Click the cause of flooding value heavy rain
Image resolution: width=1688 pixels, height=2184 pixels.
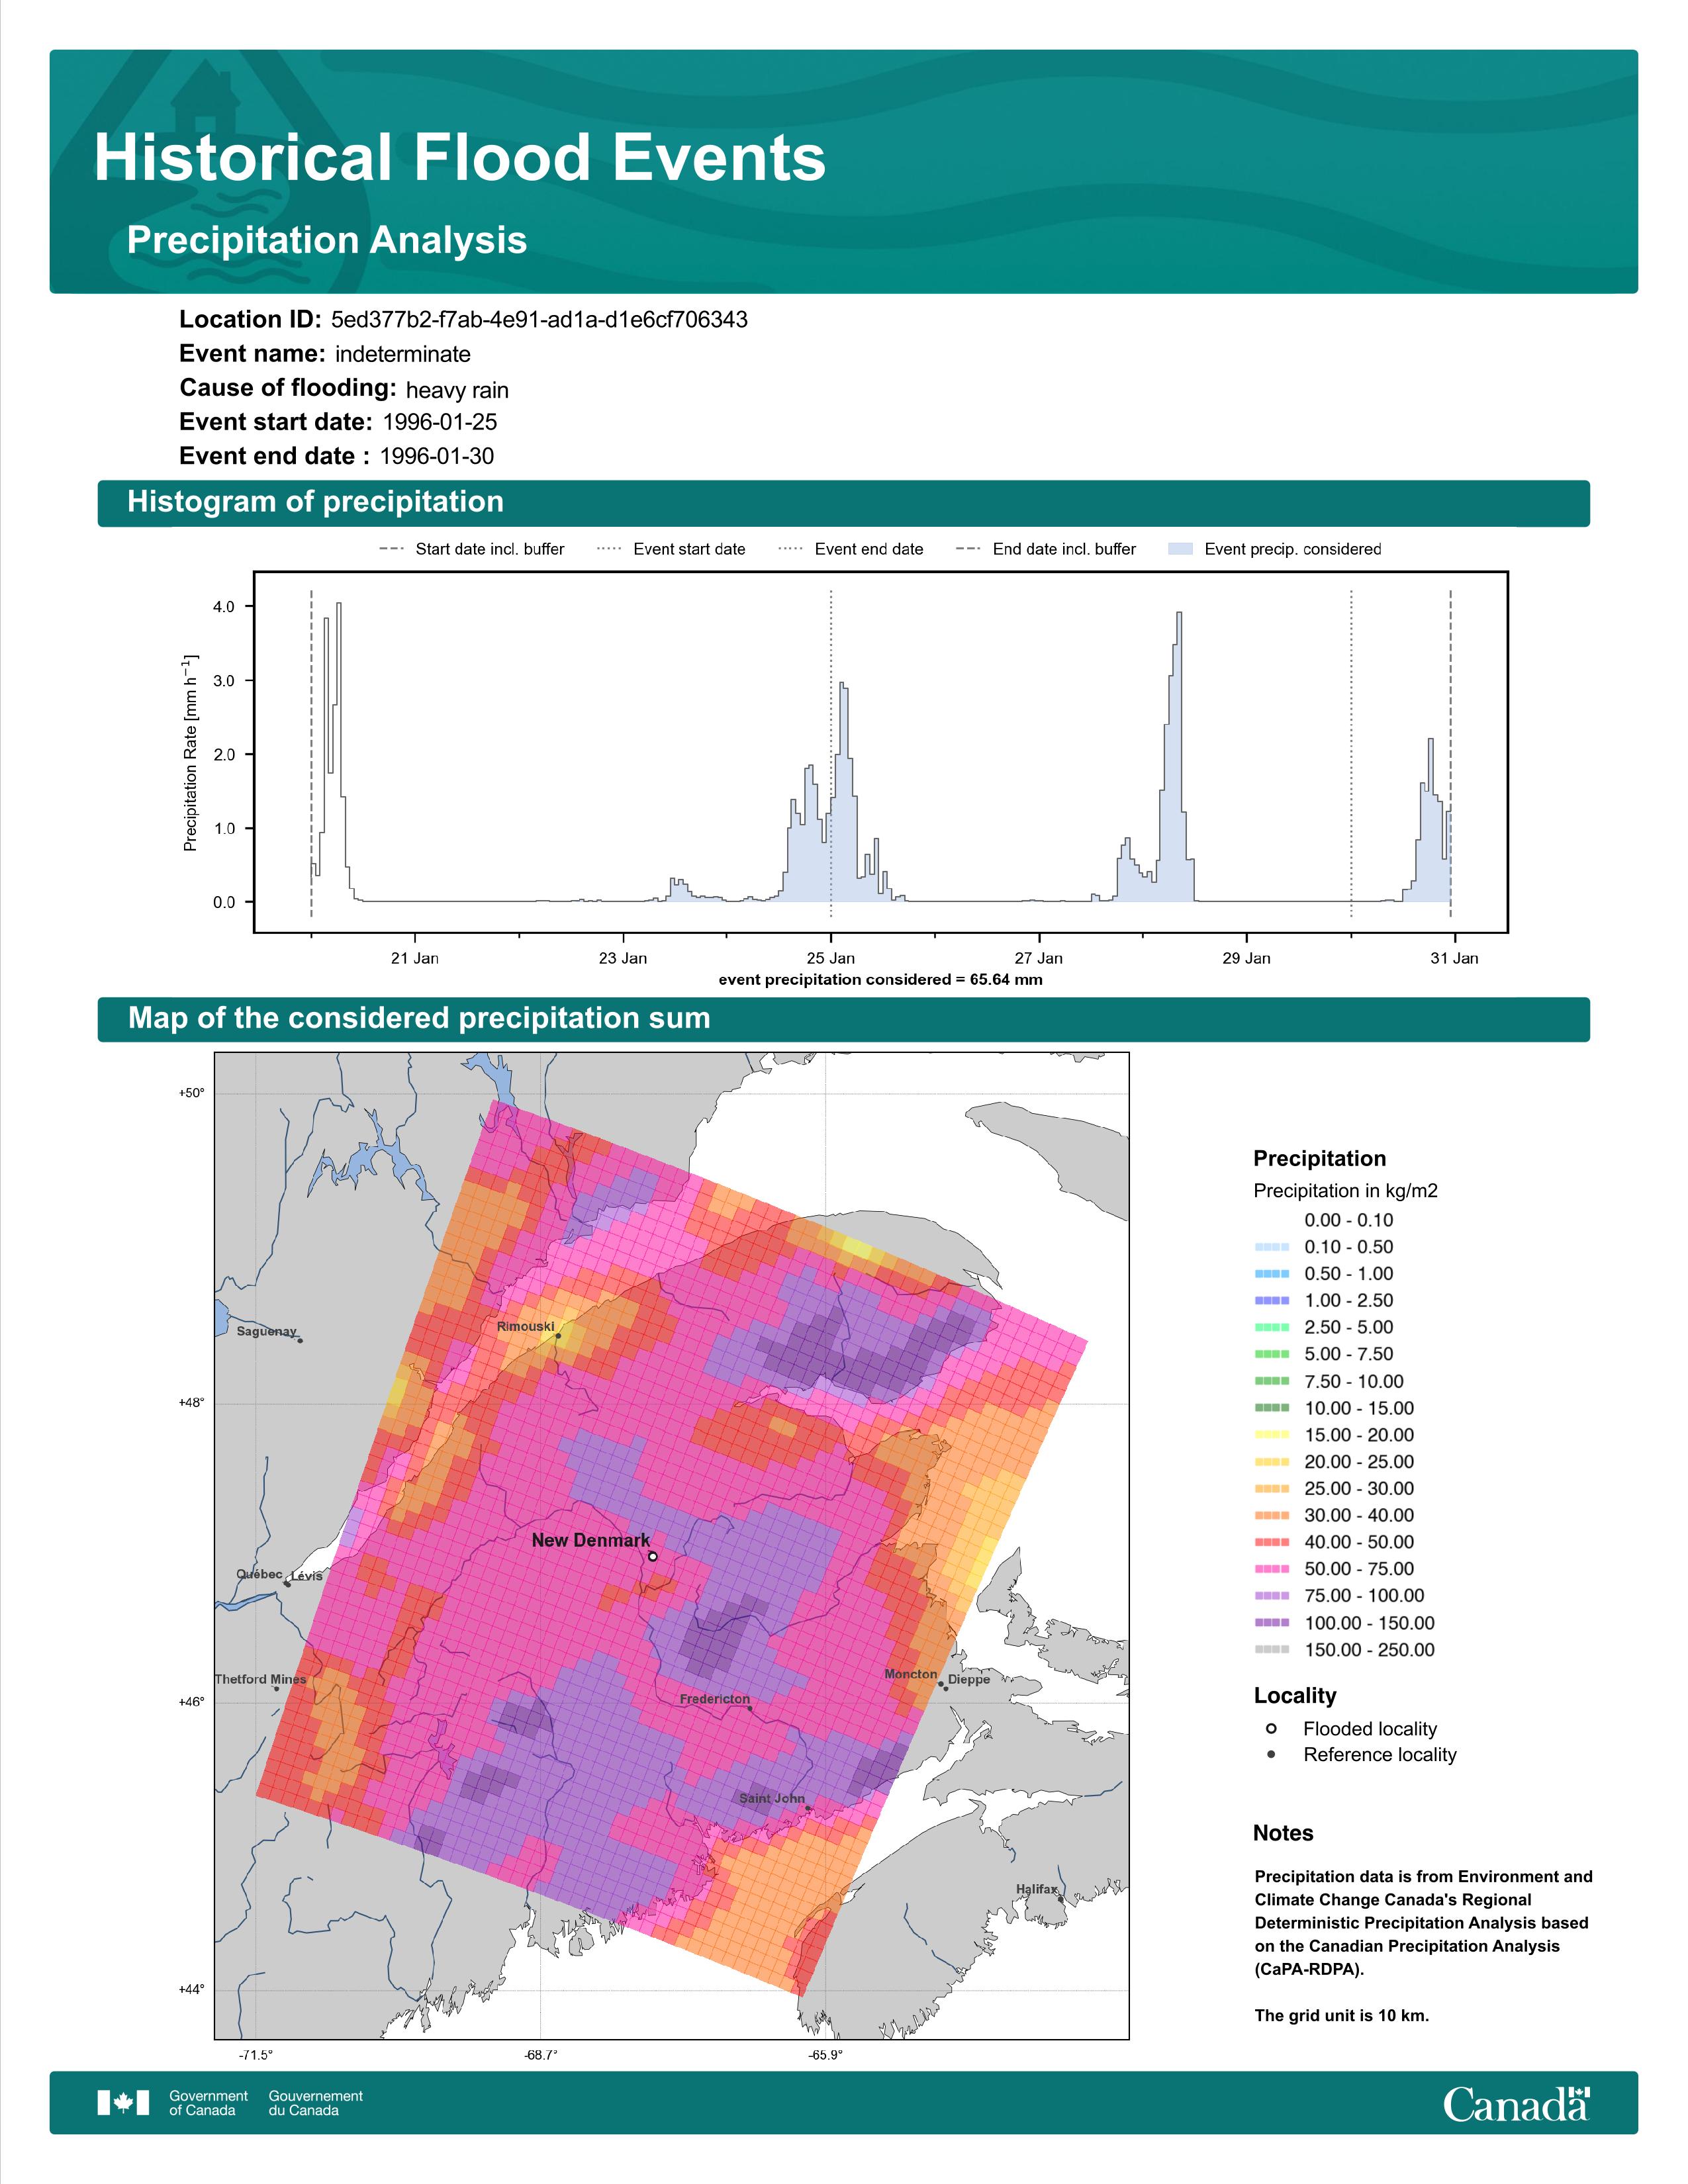[457, 390]
